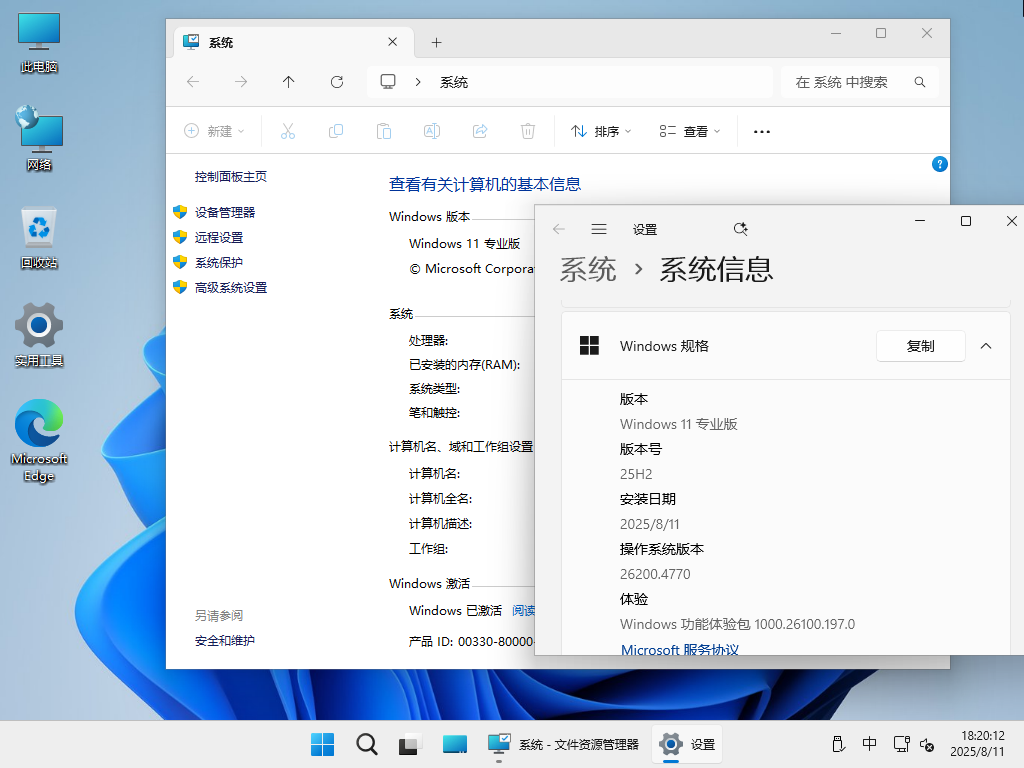Select the 25H2 version number text
The image size is (1024, 768).
(x=636, y=474)
